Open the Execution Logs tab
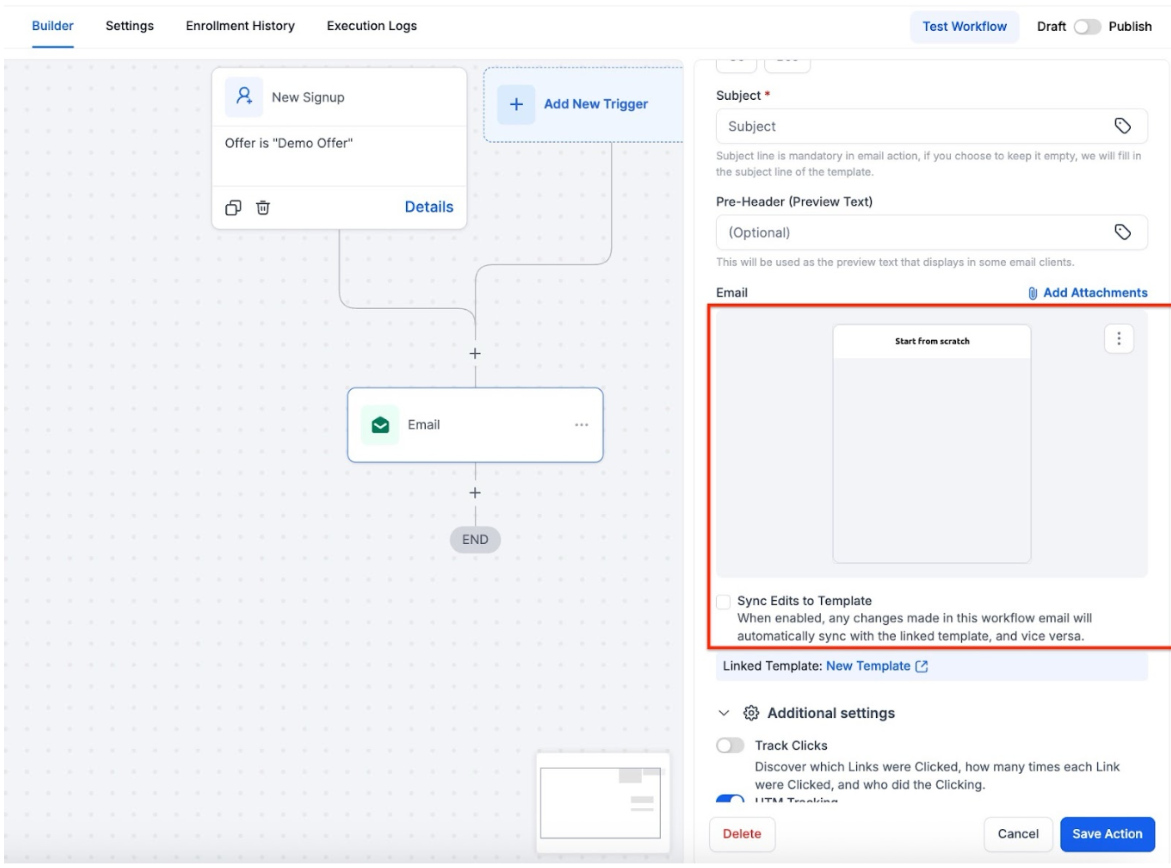 (372, 26)
